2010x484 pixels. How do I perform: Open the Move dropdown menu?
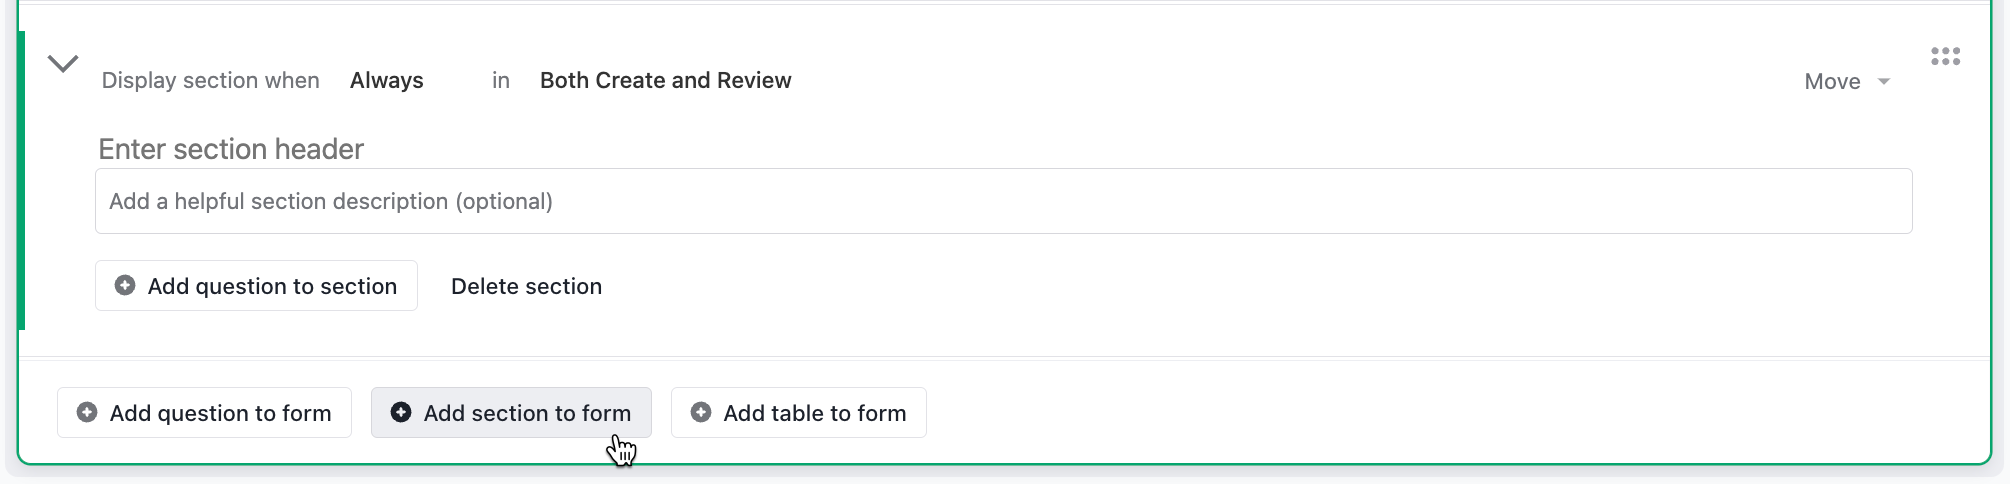coord(1847,82)
